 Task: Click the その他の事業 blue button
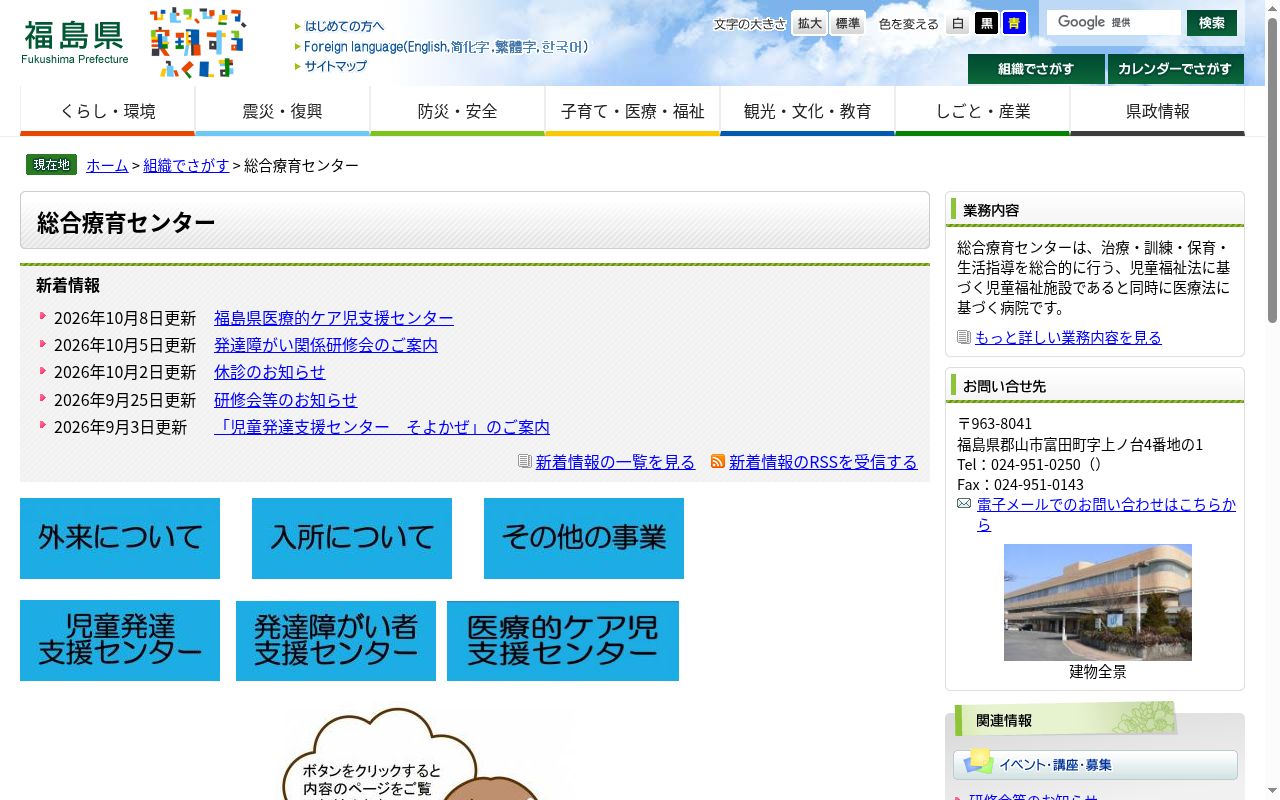tap(584, 538)
